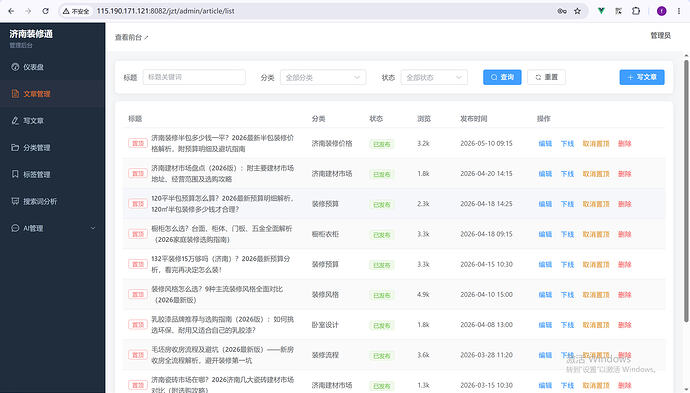Click the 浏览 column header
Screen dimensions: 690x393
(x=424, y=119)
